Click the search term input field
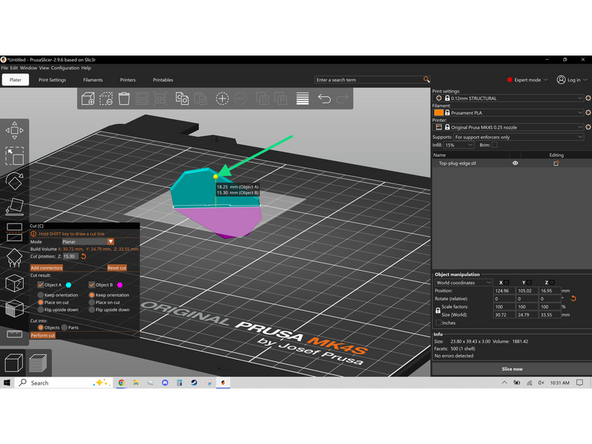 [x=368, y=80]
